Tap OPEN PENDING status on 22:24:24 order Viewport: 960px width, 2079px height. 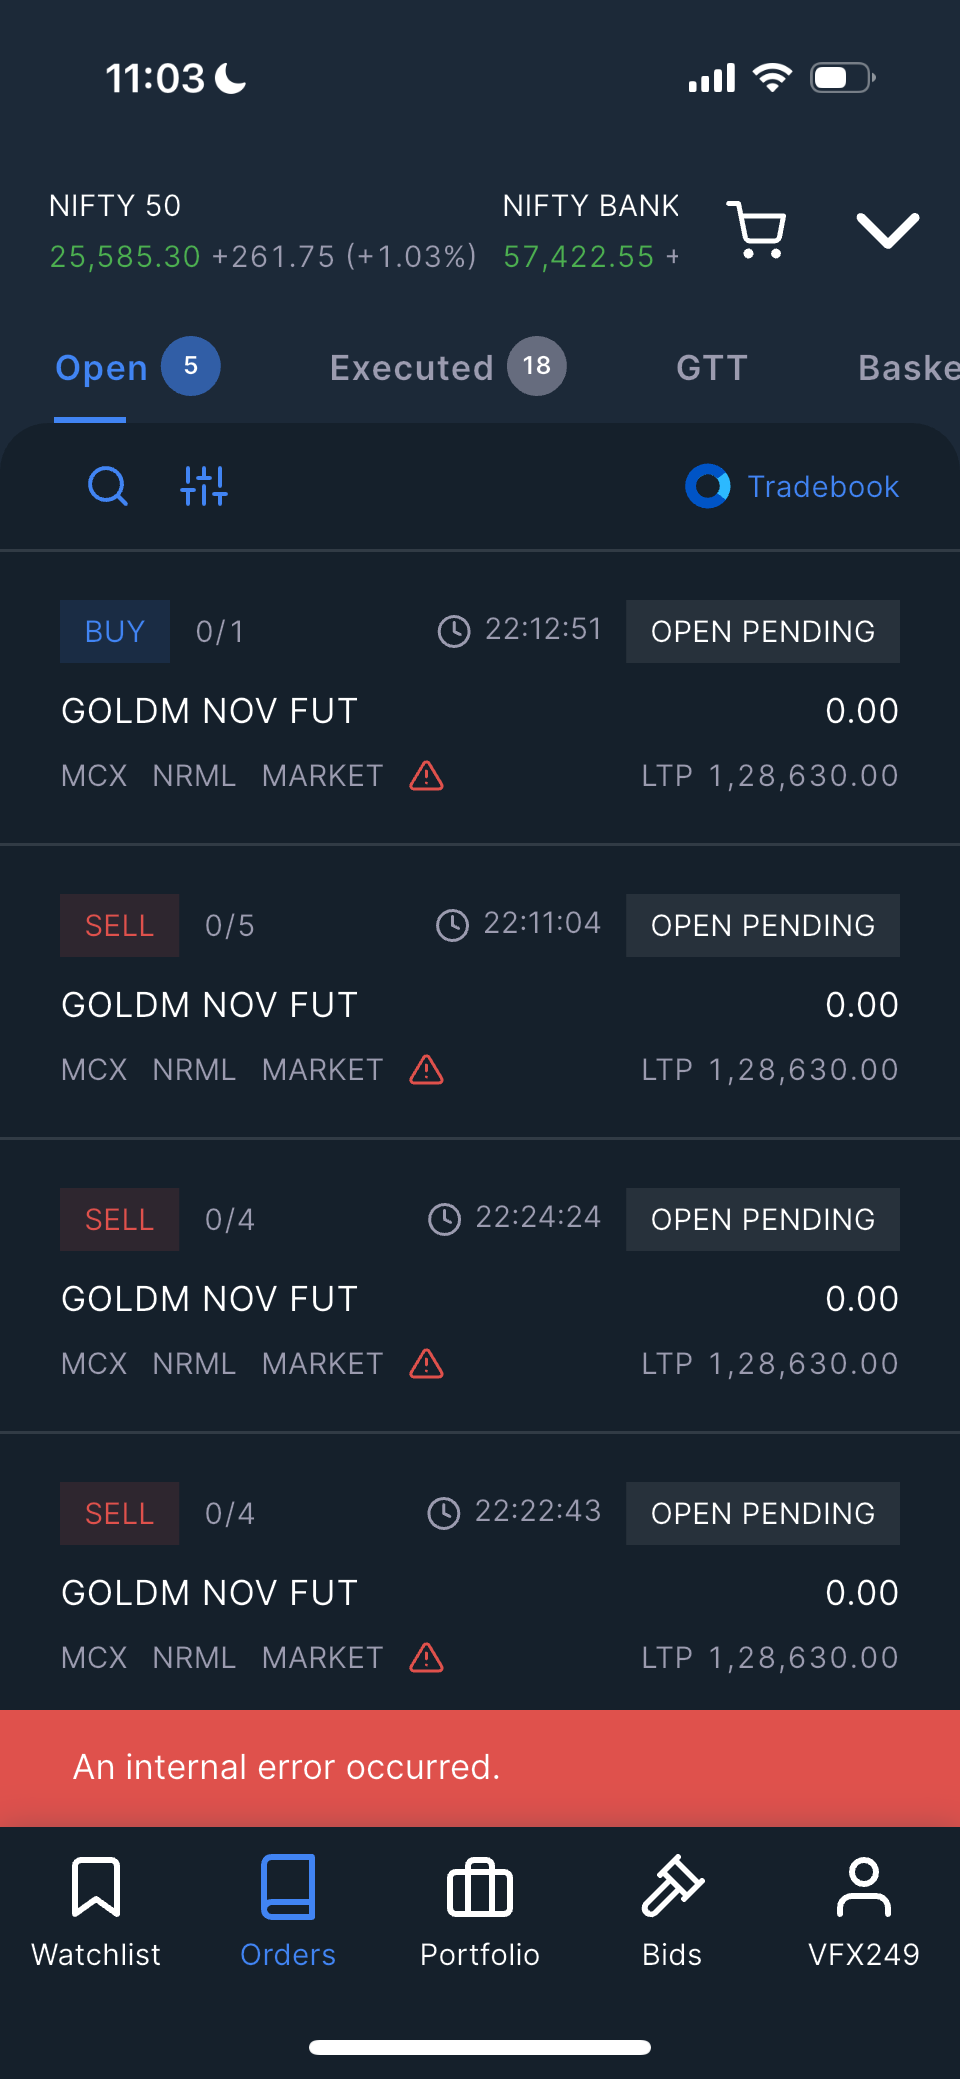pos(762,1220)
